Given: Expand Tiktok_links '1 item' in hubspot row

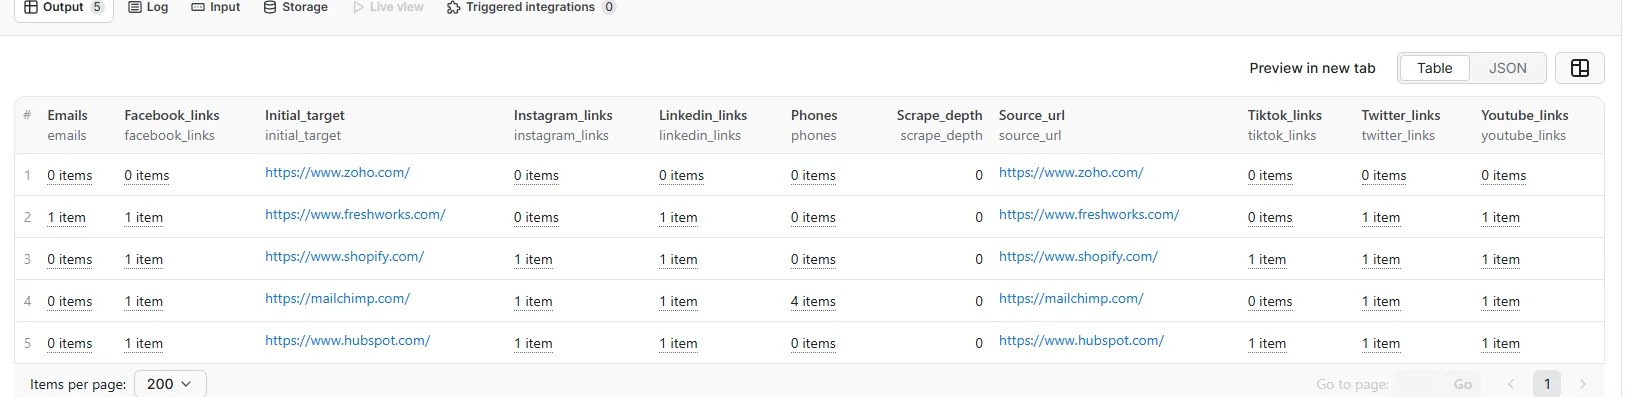Looking at the screenshot, I should point(1267,344).
